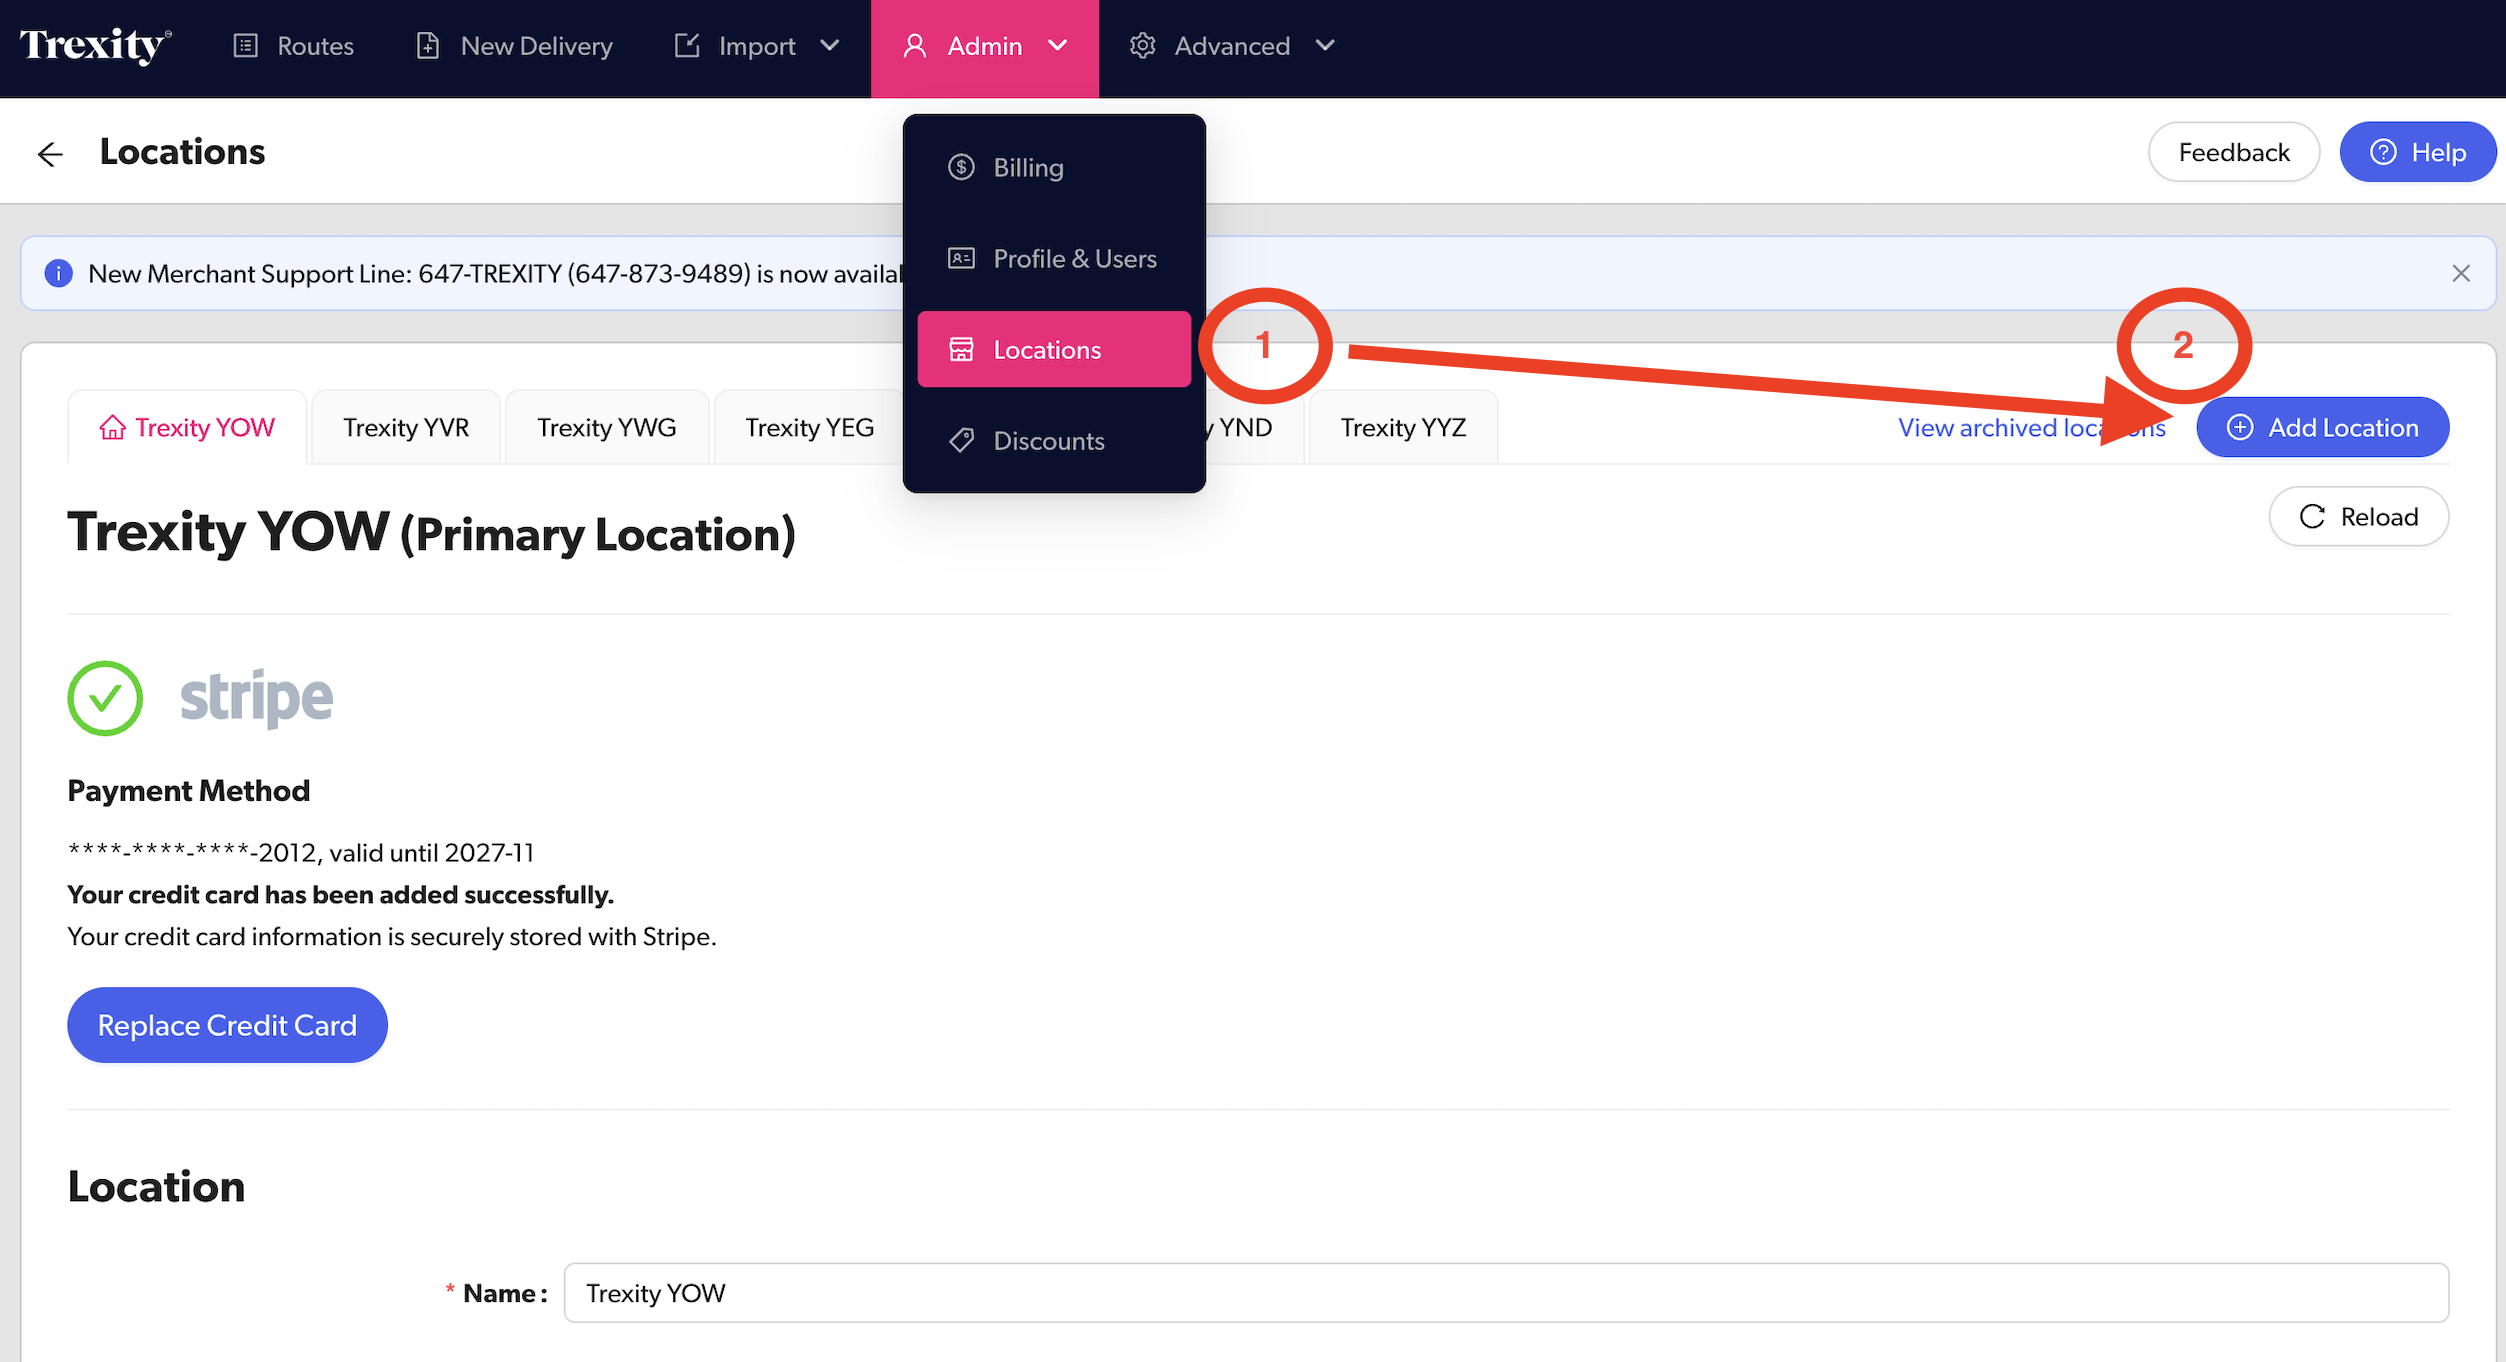Click the Routes list icon
2506x1362 pixels.
pos(245,46)
